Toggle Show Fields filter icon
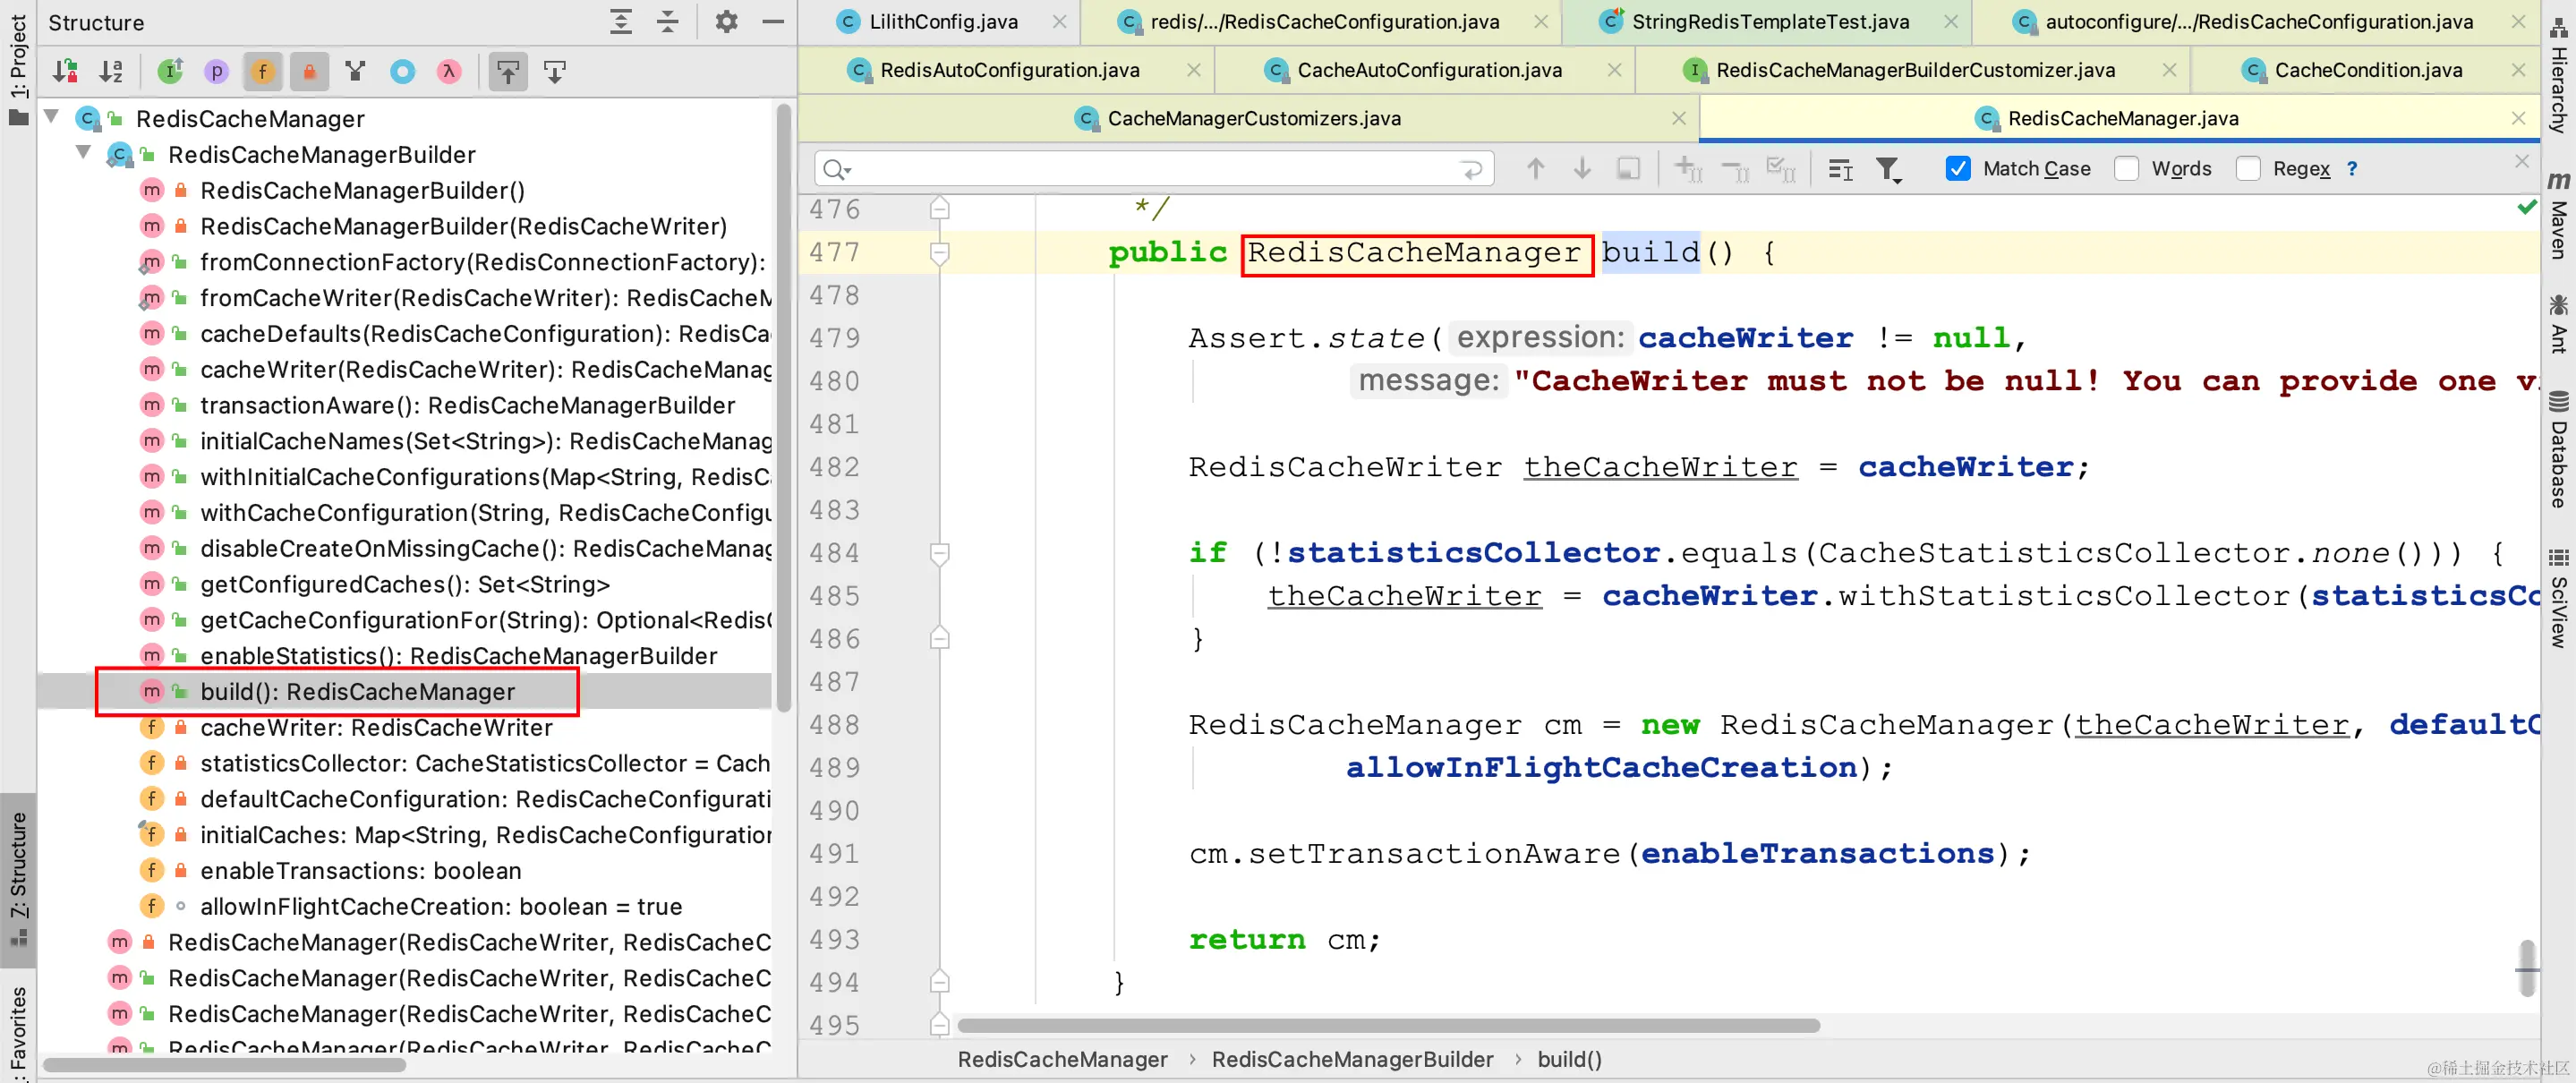Viewport: 2576px width, 1083px height. tap(263, 71)
